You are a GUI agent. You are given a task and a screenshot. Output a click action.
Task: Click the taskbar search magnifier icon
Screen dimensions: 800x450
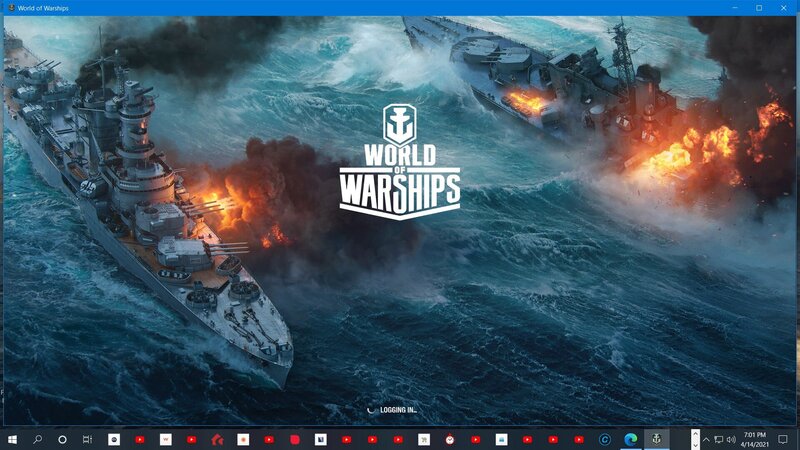38,439
